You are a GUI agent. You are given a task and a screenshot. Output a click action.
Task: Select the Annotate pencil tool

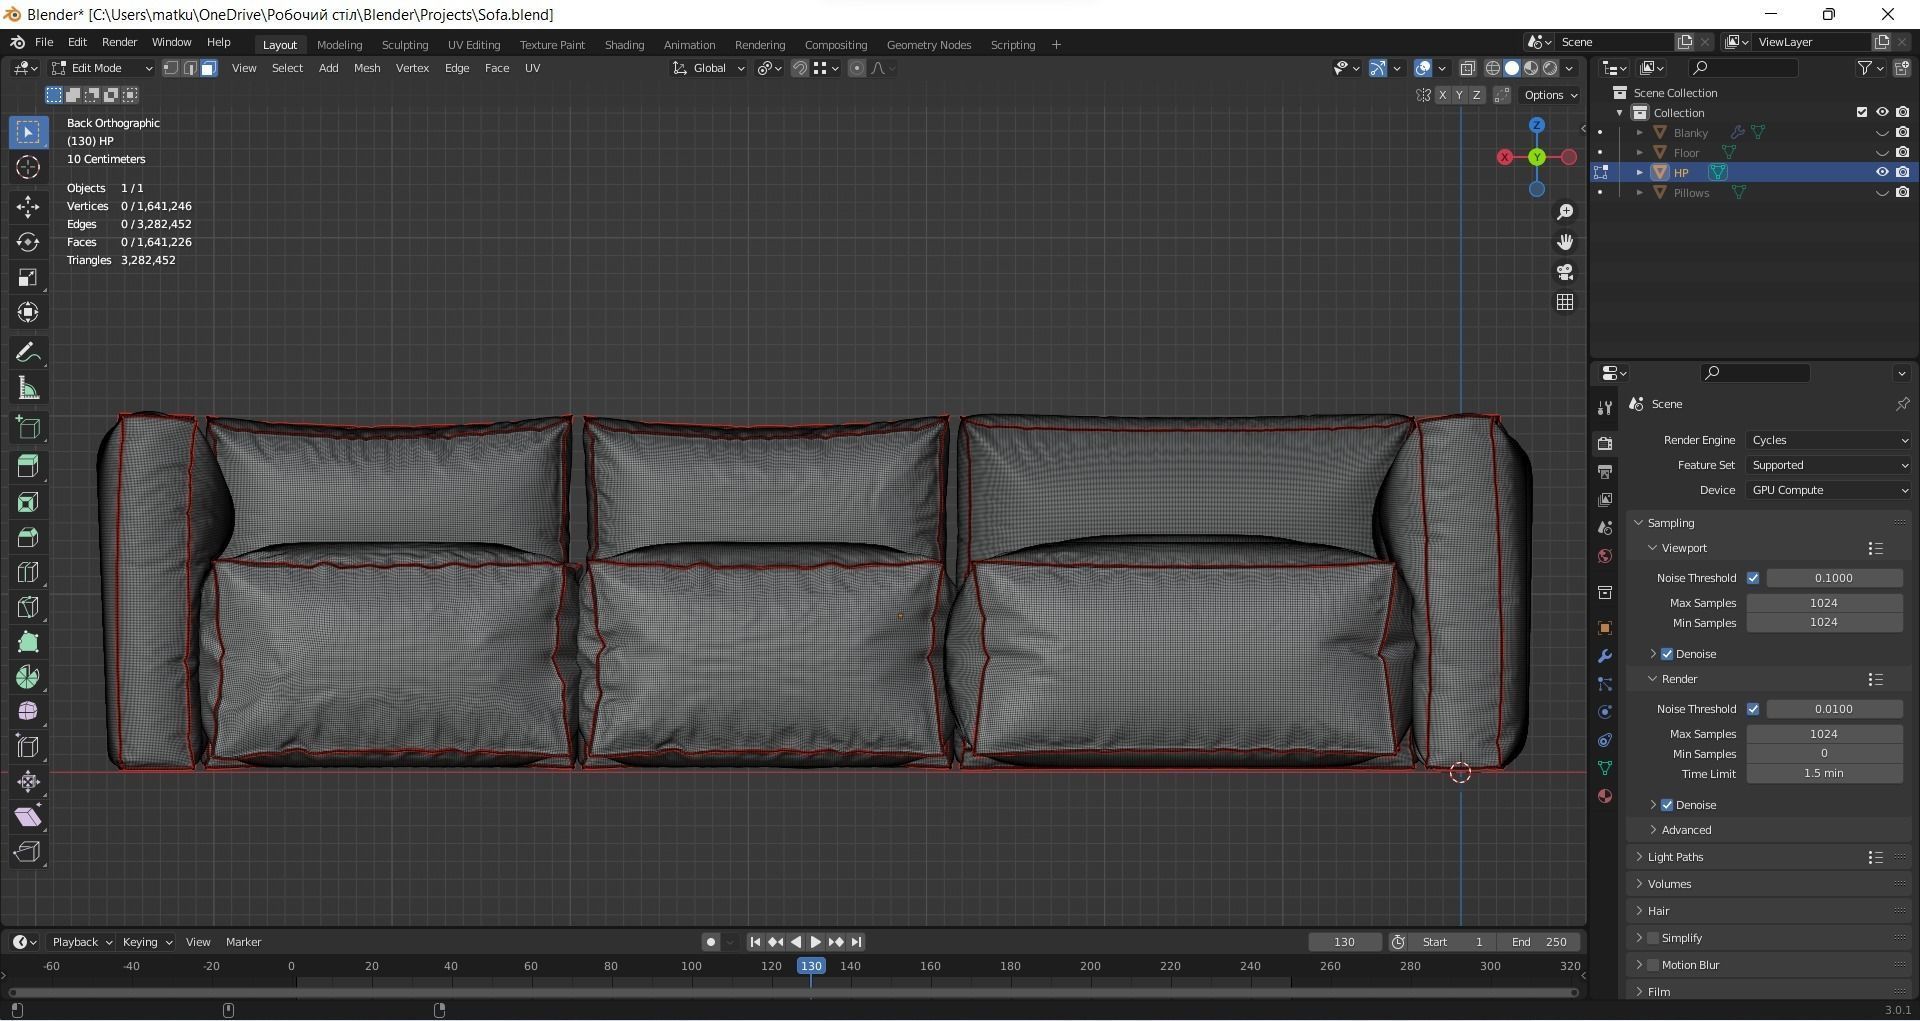click(28, 352)
